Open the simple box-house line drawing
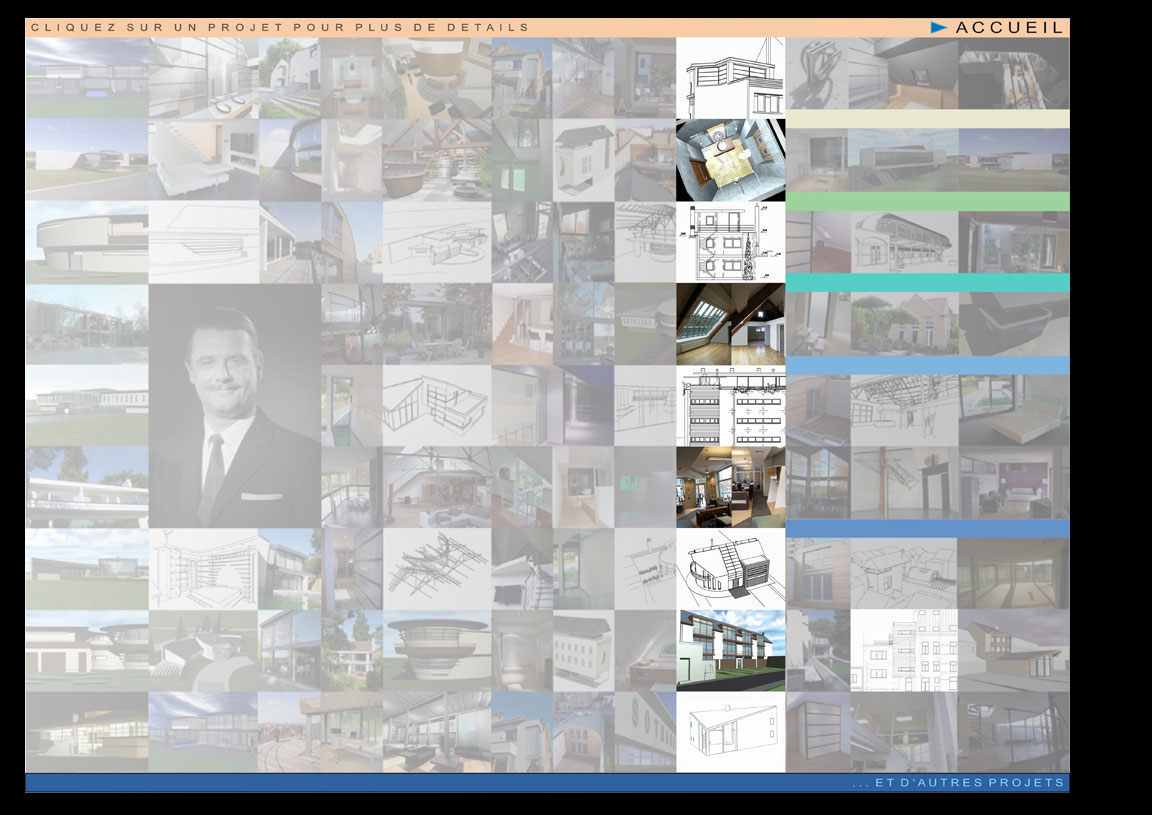The image size is (1152, 815). click(730, 732)
